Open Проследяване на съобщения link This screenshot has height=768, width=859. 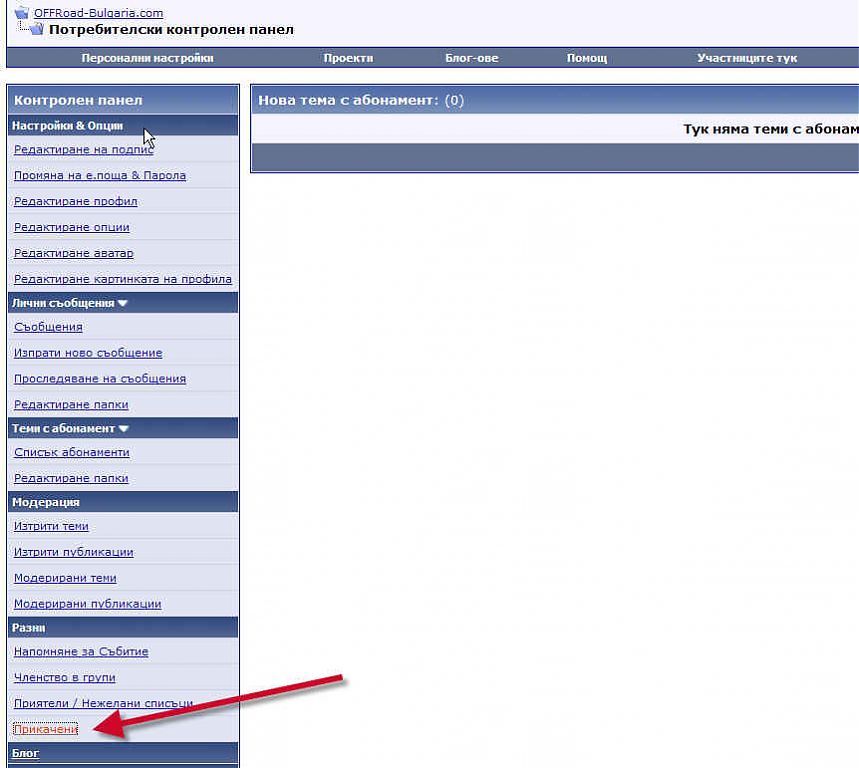(x=100, y=379)
